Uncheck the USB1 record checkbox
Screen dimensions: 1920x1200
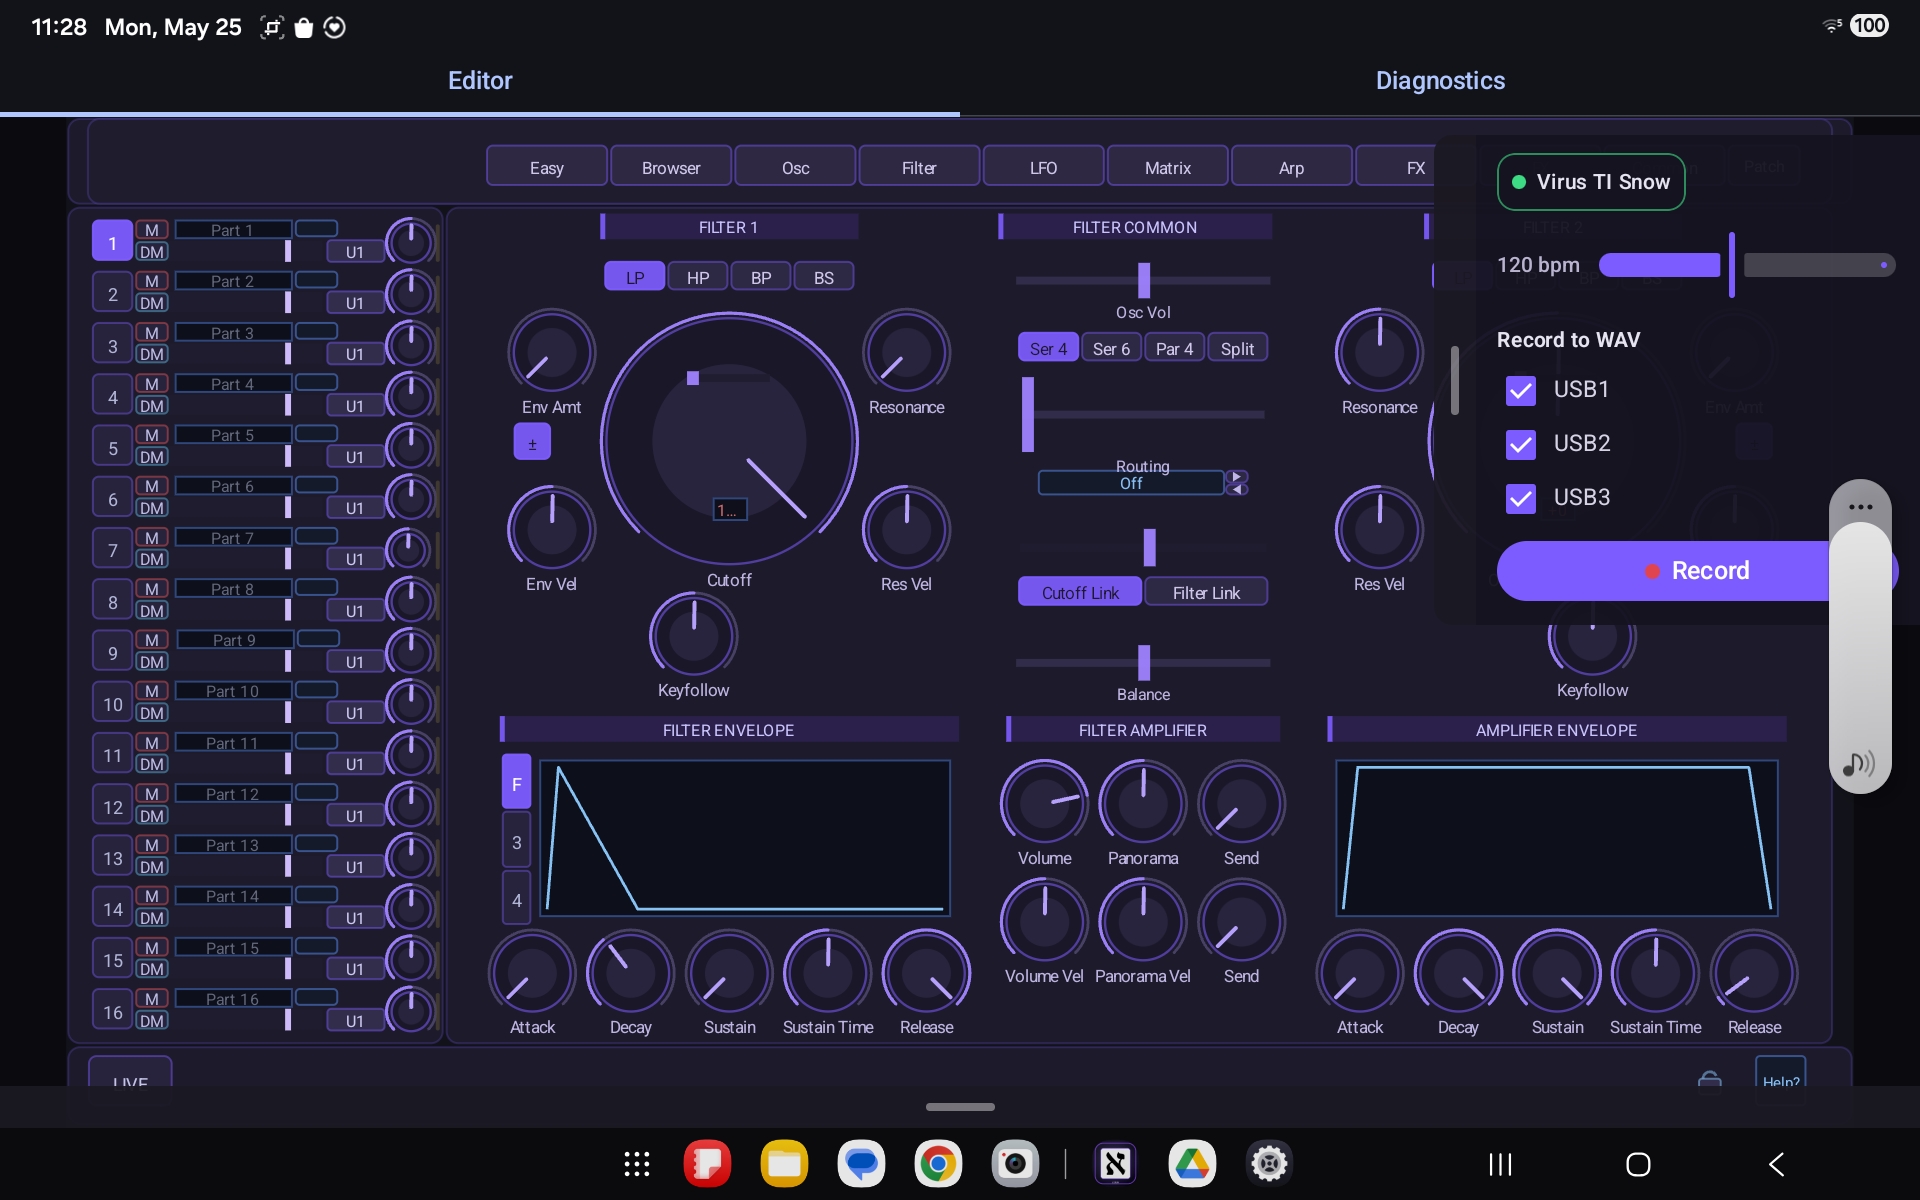pyautogui.click(x=1520, y=390)
